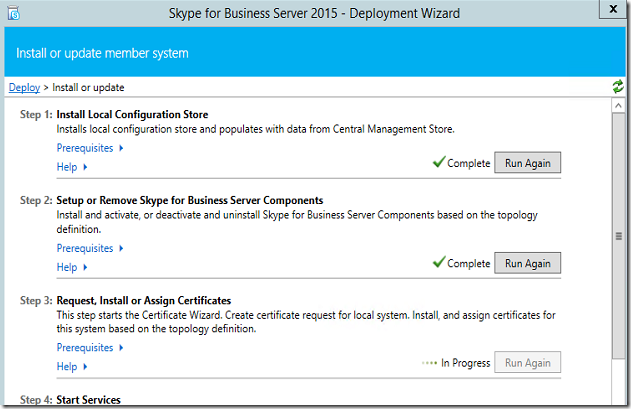Click the green refresh icon
Screen dimensions: 631x409
pyautogui.click(x=618, y=88)
